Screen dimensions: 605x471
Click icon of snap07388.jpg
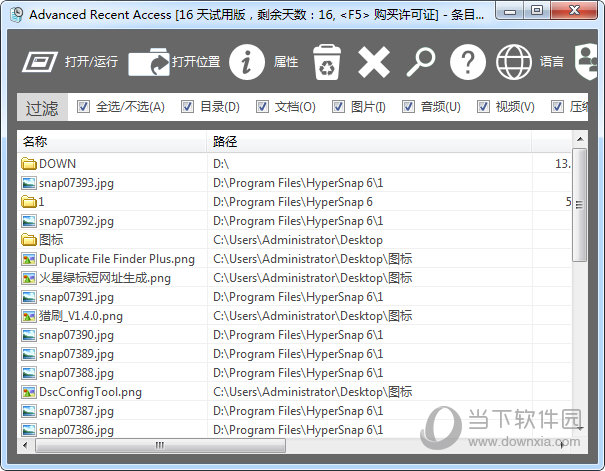click(29, 373)
